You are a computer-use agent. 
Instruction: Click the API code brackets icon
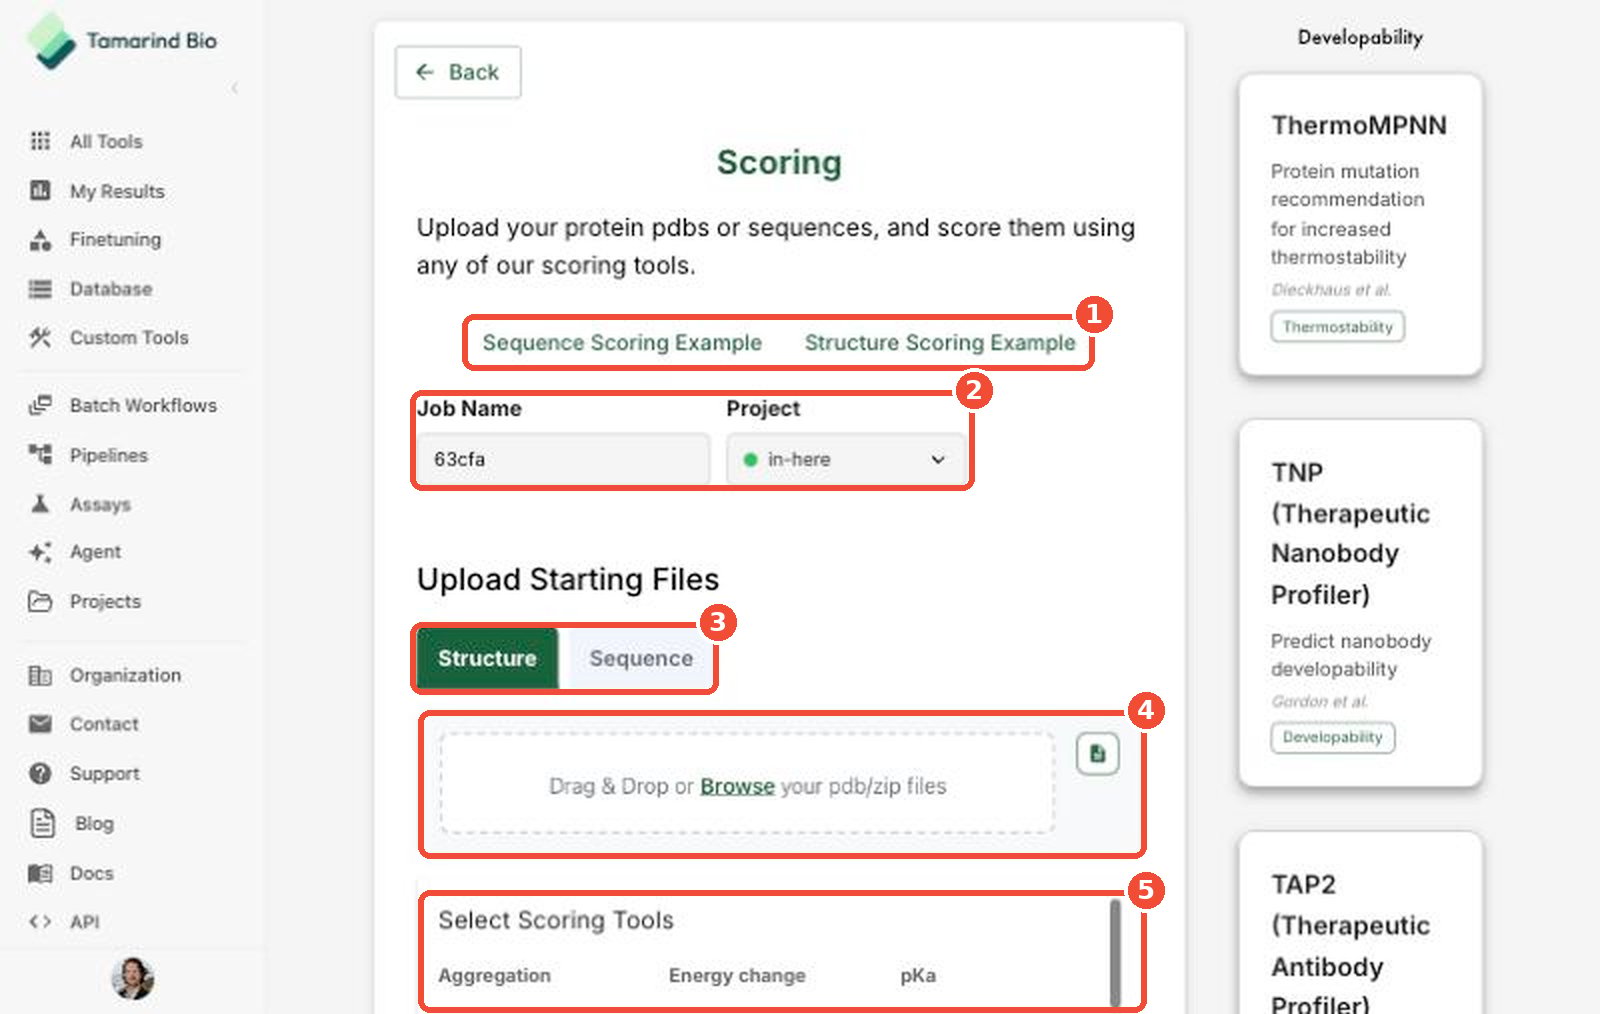click(40, 922)
